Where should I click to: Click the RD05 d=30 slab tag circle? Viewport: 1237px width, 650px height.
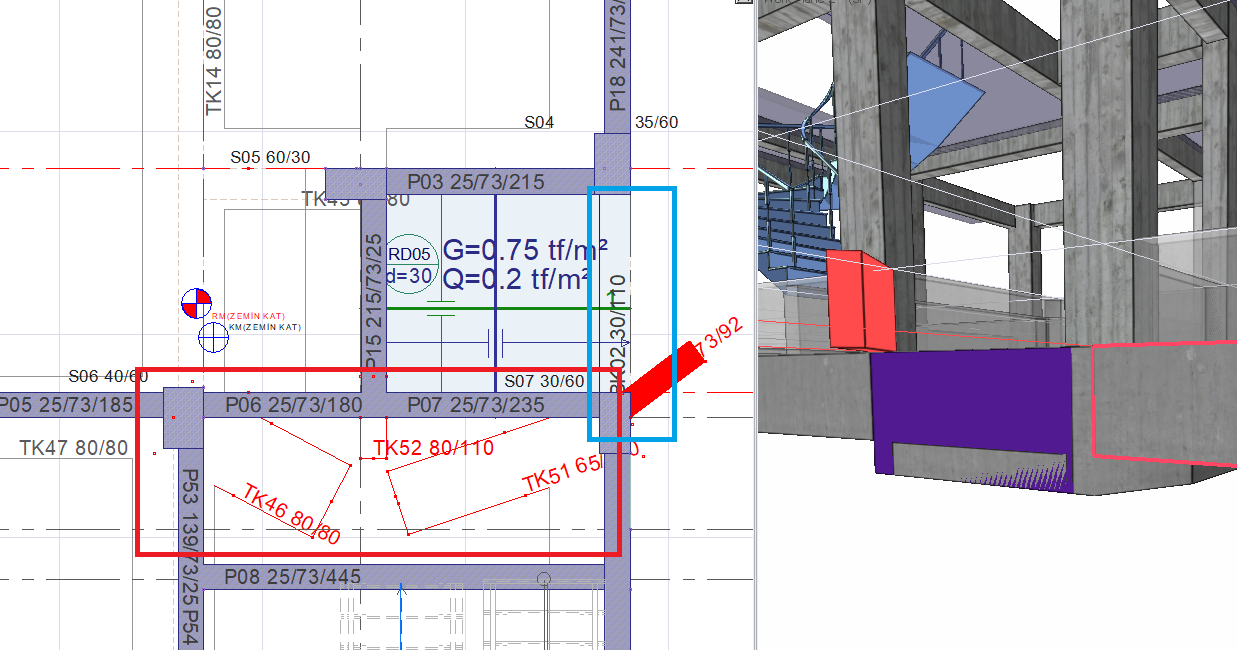(x=411, y=265)
